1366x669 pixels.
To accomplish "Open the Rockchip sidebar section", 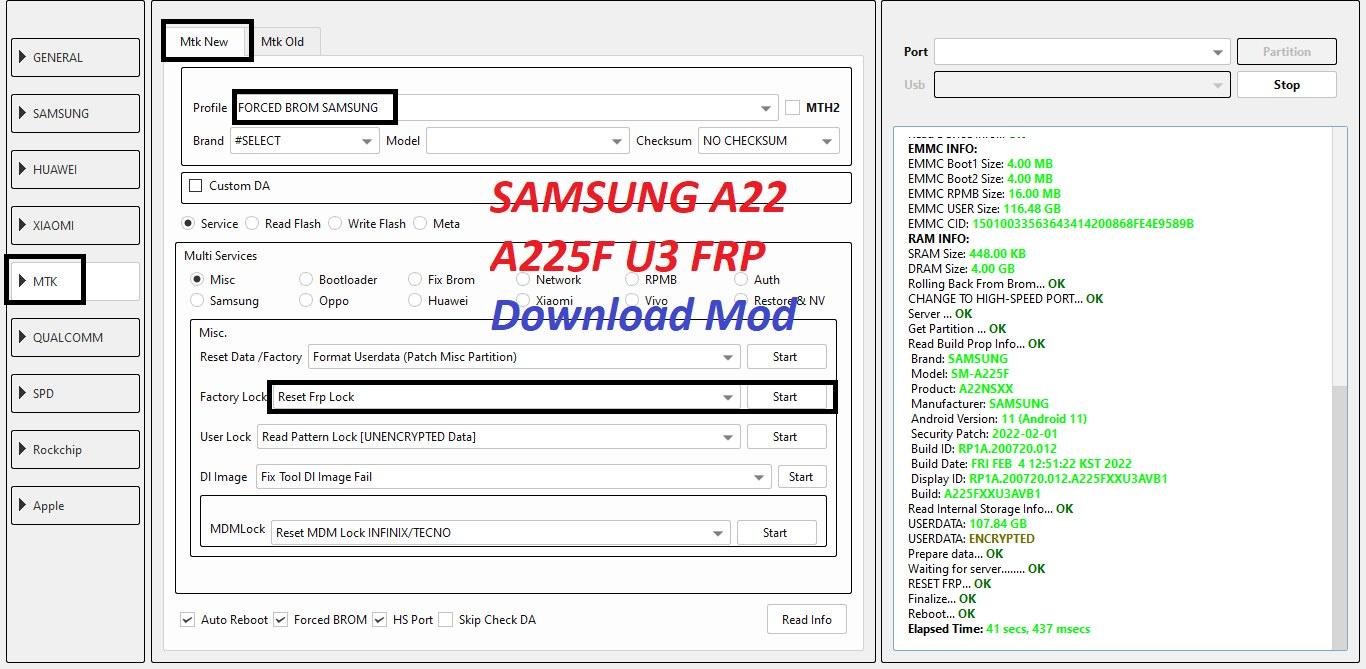I will coord(75,449).
